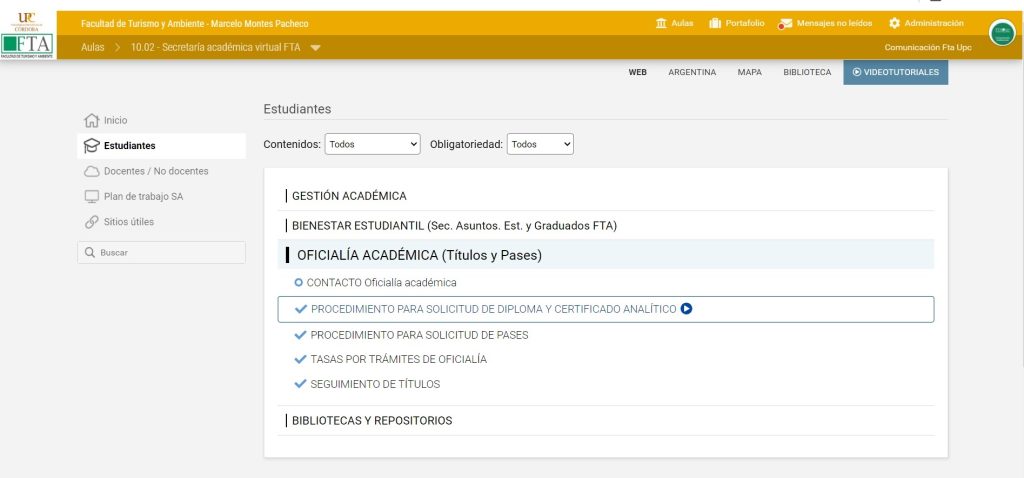
Task: Open the Contenidos dropdown
Action: 373,144
